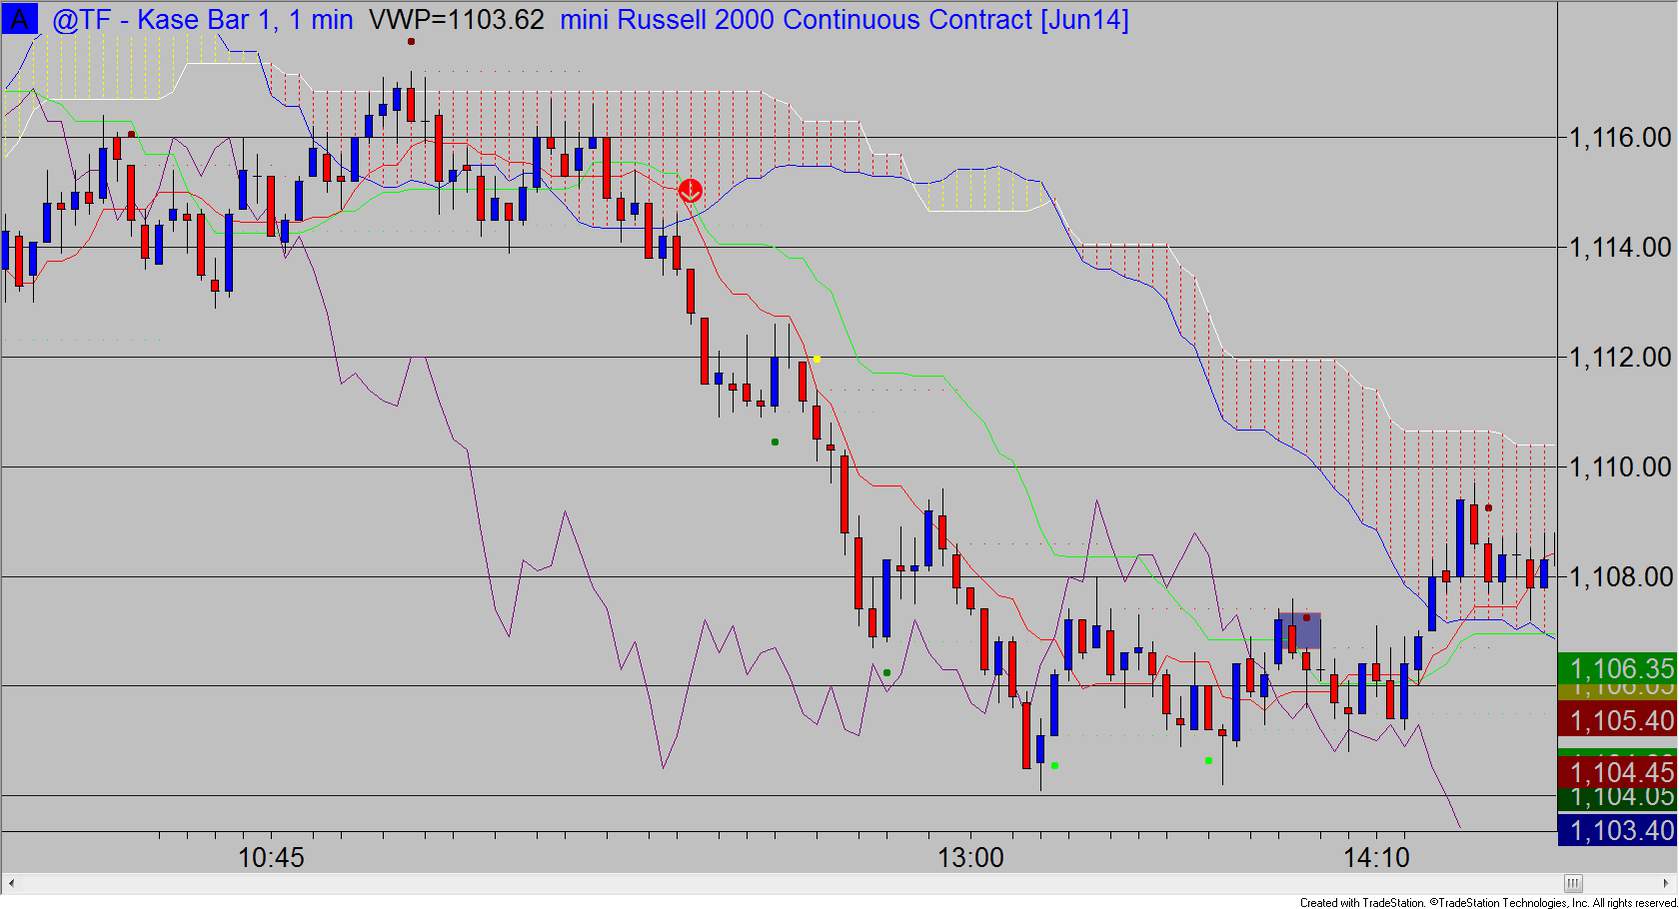Click the "@TF - Kase Bar 1, 1 min" symbol label
1679x909 pixels.
pos(202,19)
